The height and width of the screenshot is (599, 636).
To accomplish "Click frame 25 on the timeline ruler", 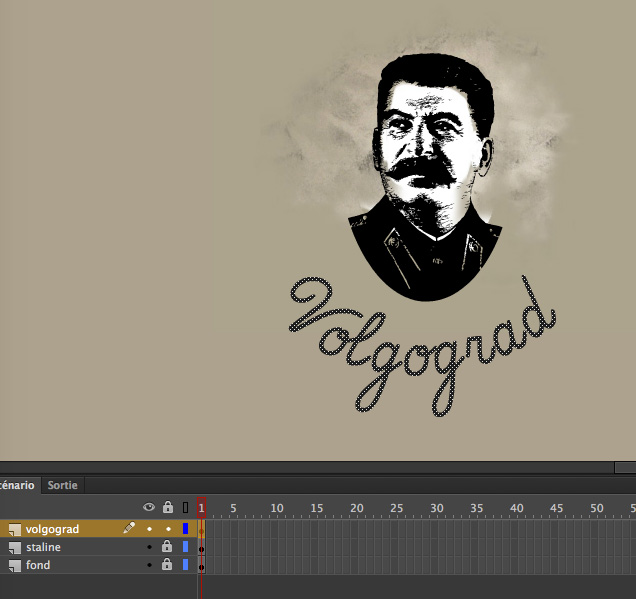I will click(397, 508).
